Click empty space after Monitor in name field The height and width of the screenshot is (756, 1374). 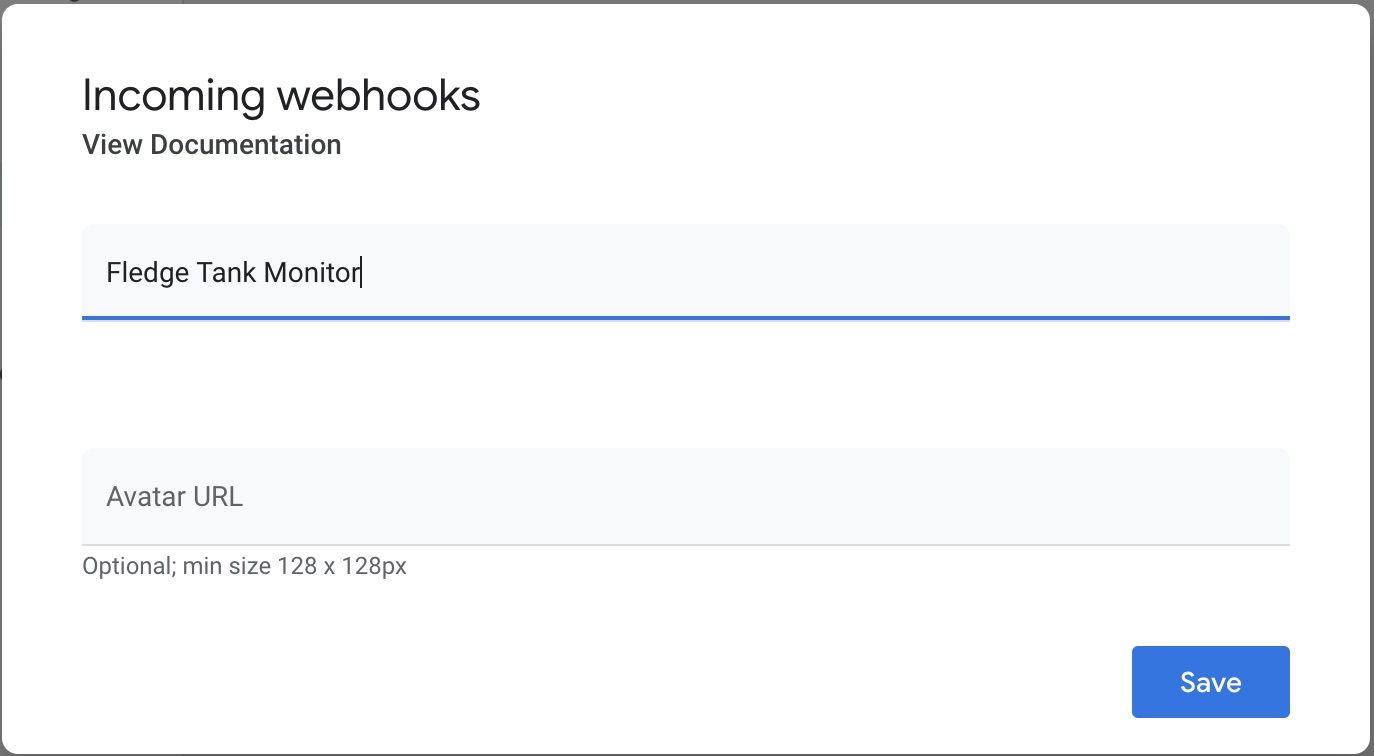800,273
